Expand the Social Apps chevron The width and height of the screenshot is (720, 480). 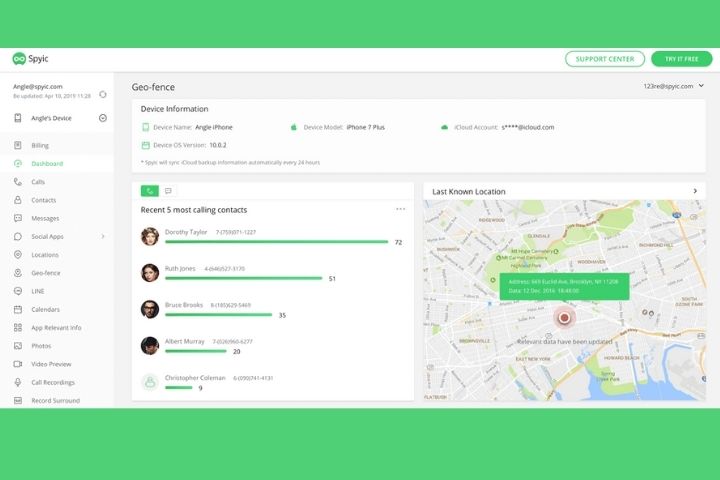pos(103,237)
